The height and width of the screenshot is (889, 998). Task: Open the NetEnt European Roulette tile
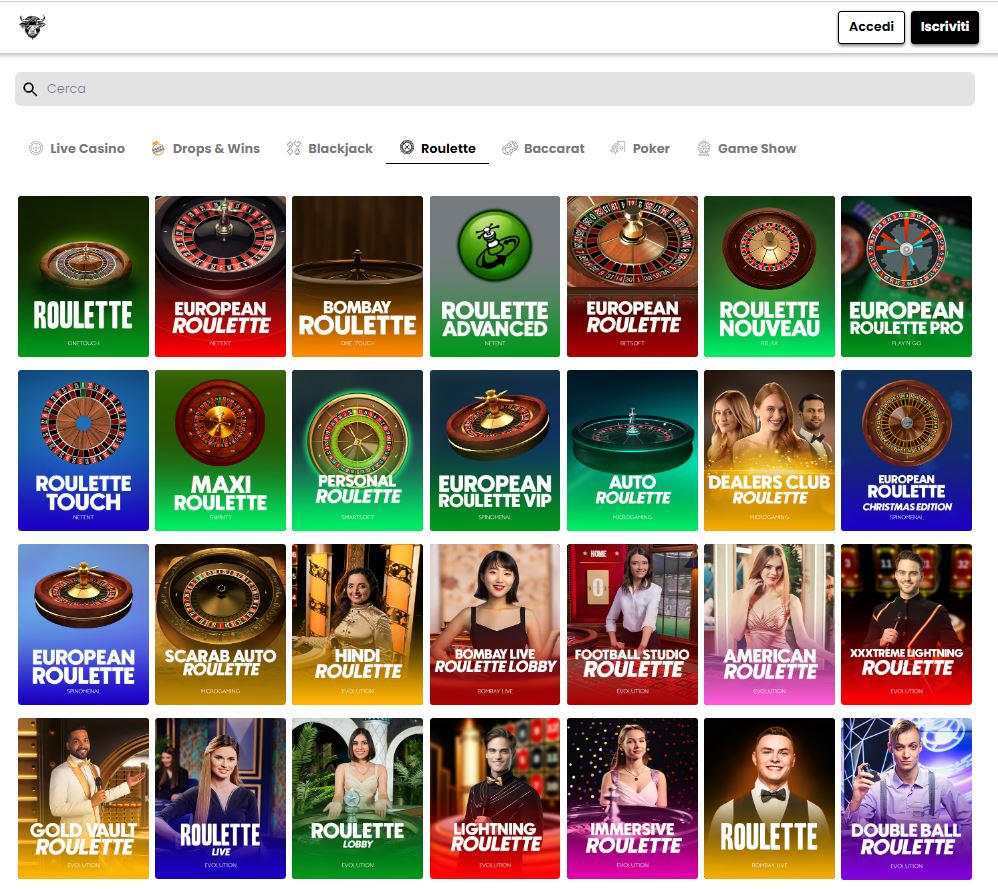click(220, 276)
